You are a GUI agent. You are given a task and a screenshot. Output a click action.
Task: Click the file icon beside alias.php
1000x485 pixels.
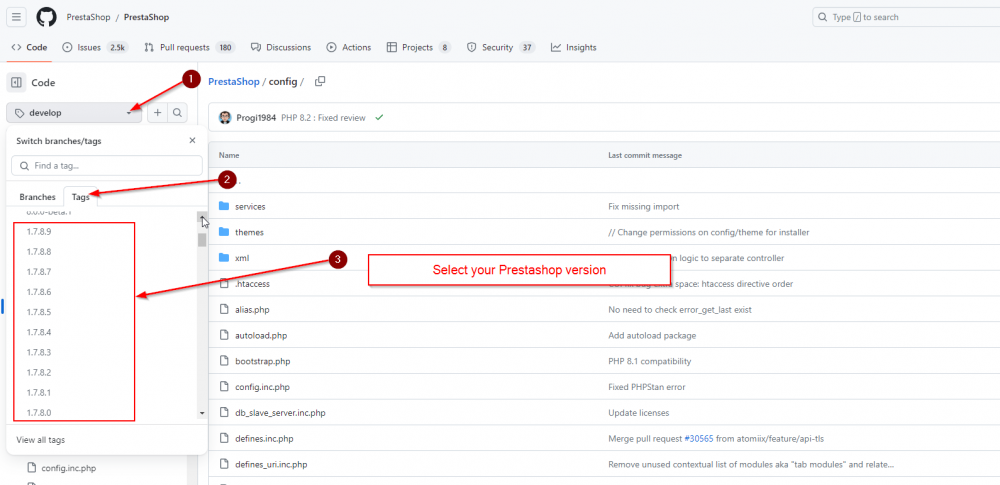pyautogui.click(x=224, y=309)
